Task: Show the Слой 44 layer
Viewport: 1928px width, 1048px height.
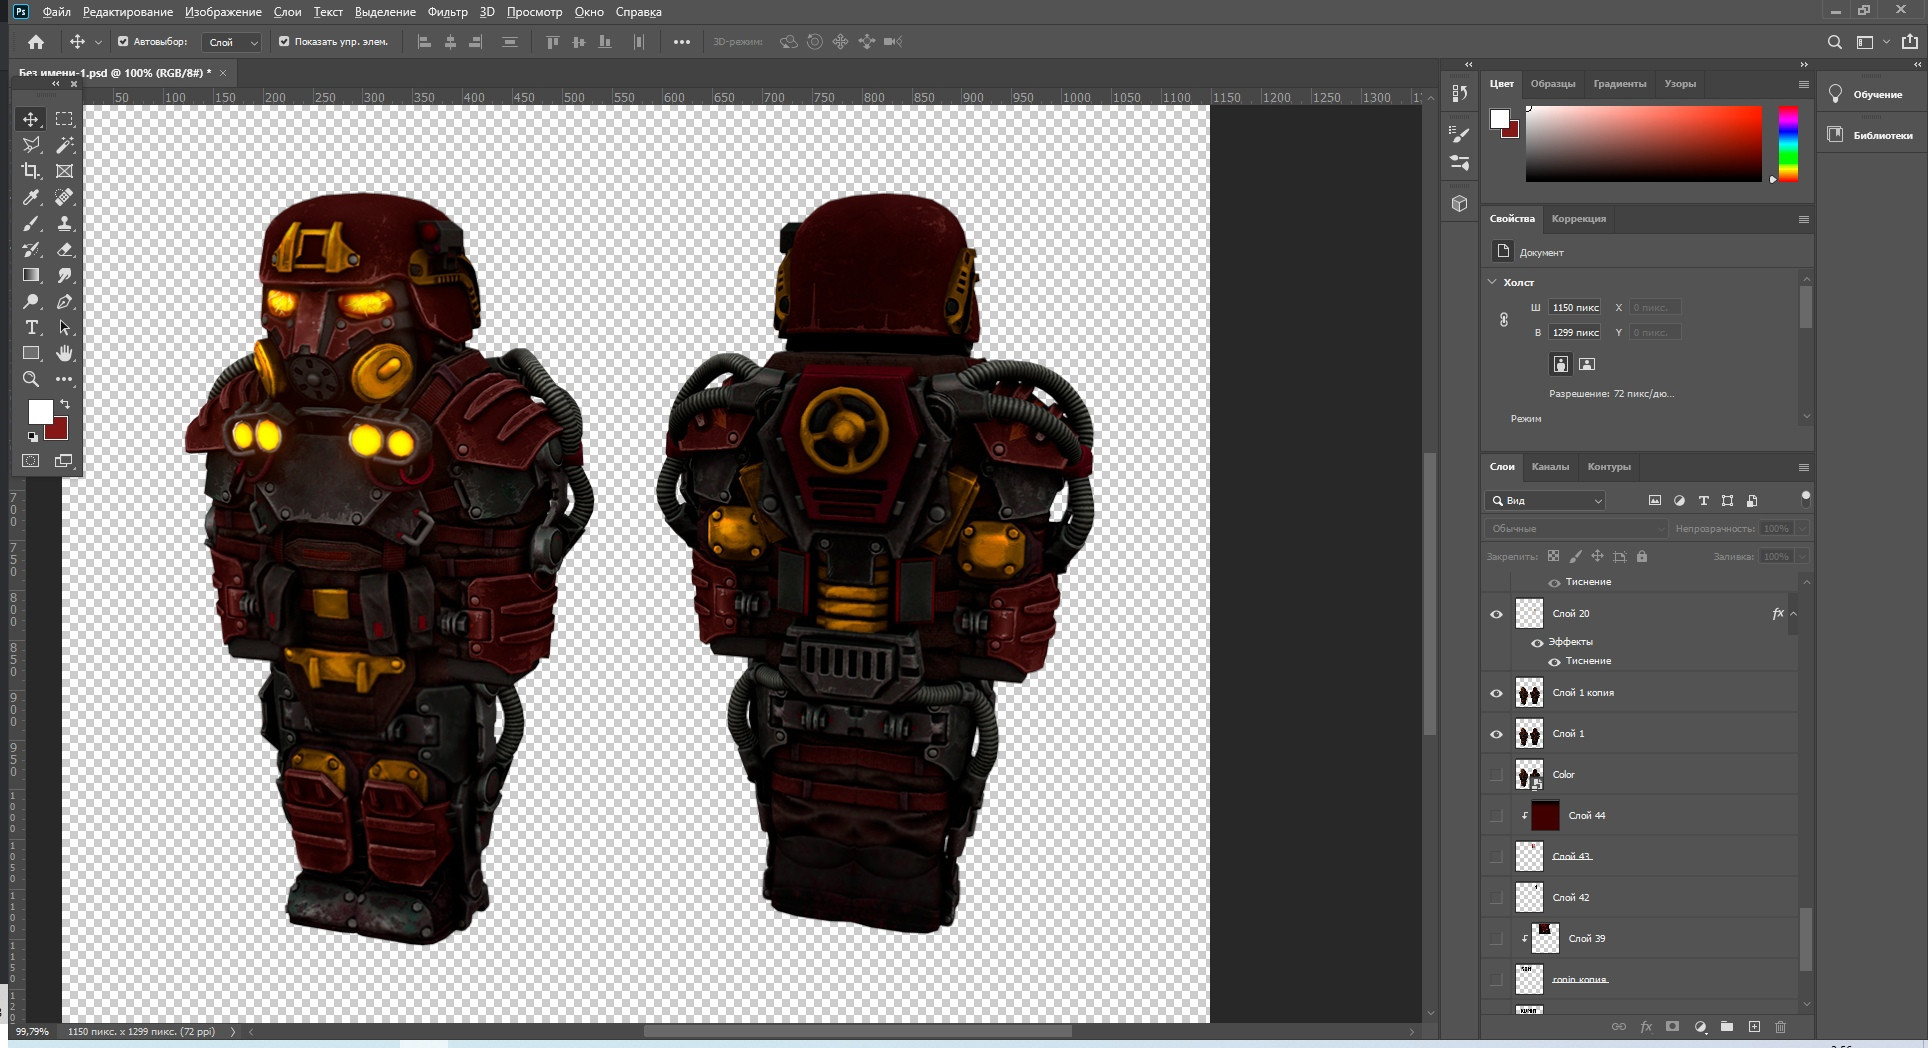Action: click(x=1496, y=816)
